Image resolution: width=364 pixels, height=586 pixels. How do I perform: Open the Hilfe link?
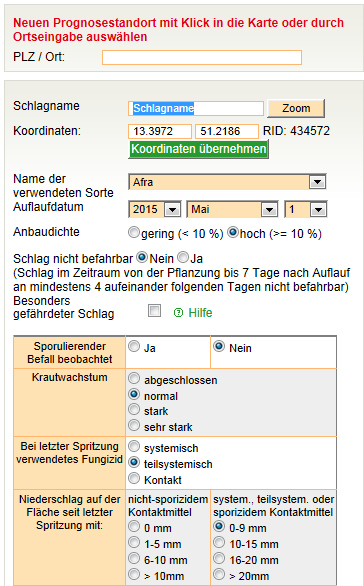(200, 313)
